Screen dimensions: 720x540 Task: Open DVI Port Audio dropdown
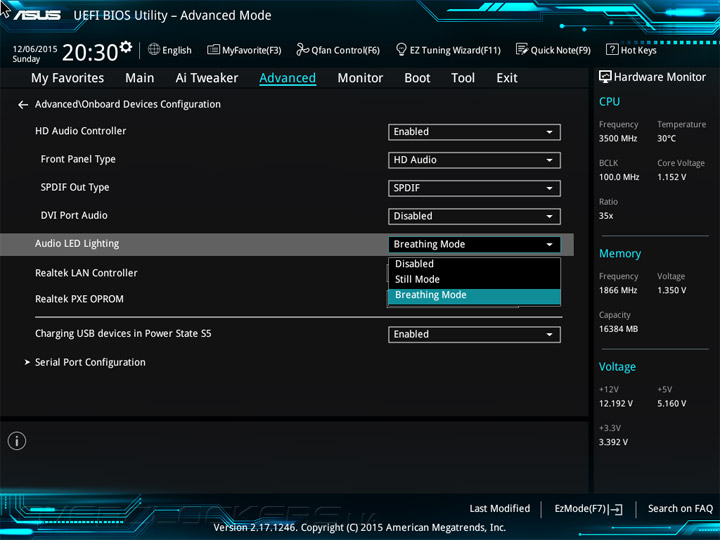pyautogui.click(x=474, y=216)
